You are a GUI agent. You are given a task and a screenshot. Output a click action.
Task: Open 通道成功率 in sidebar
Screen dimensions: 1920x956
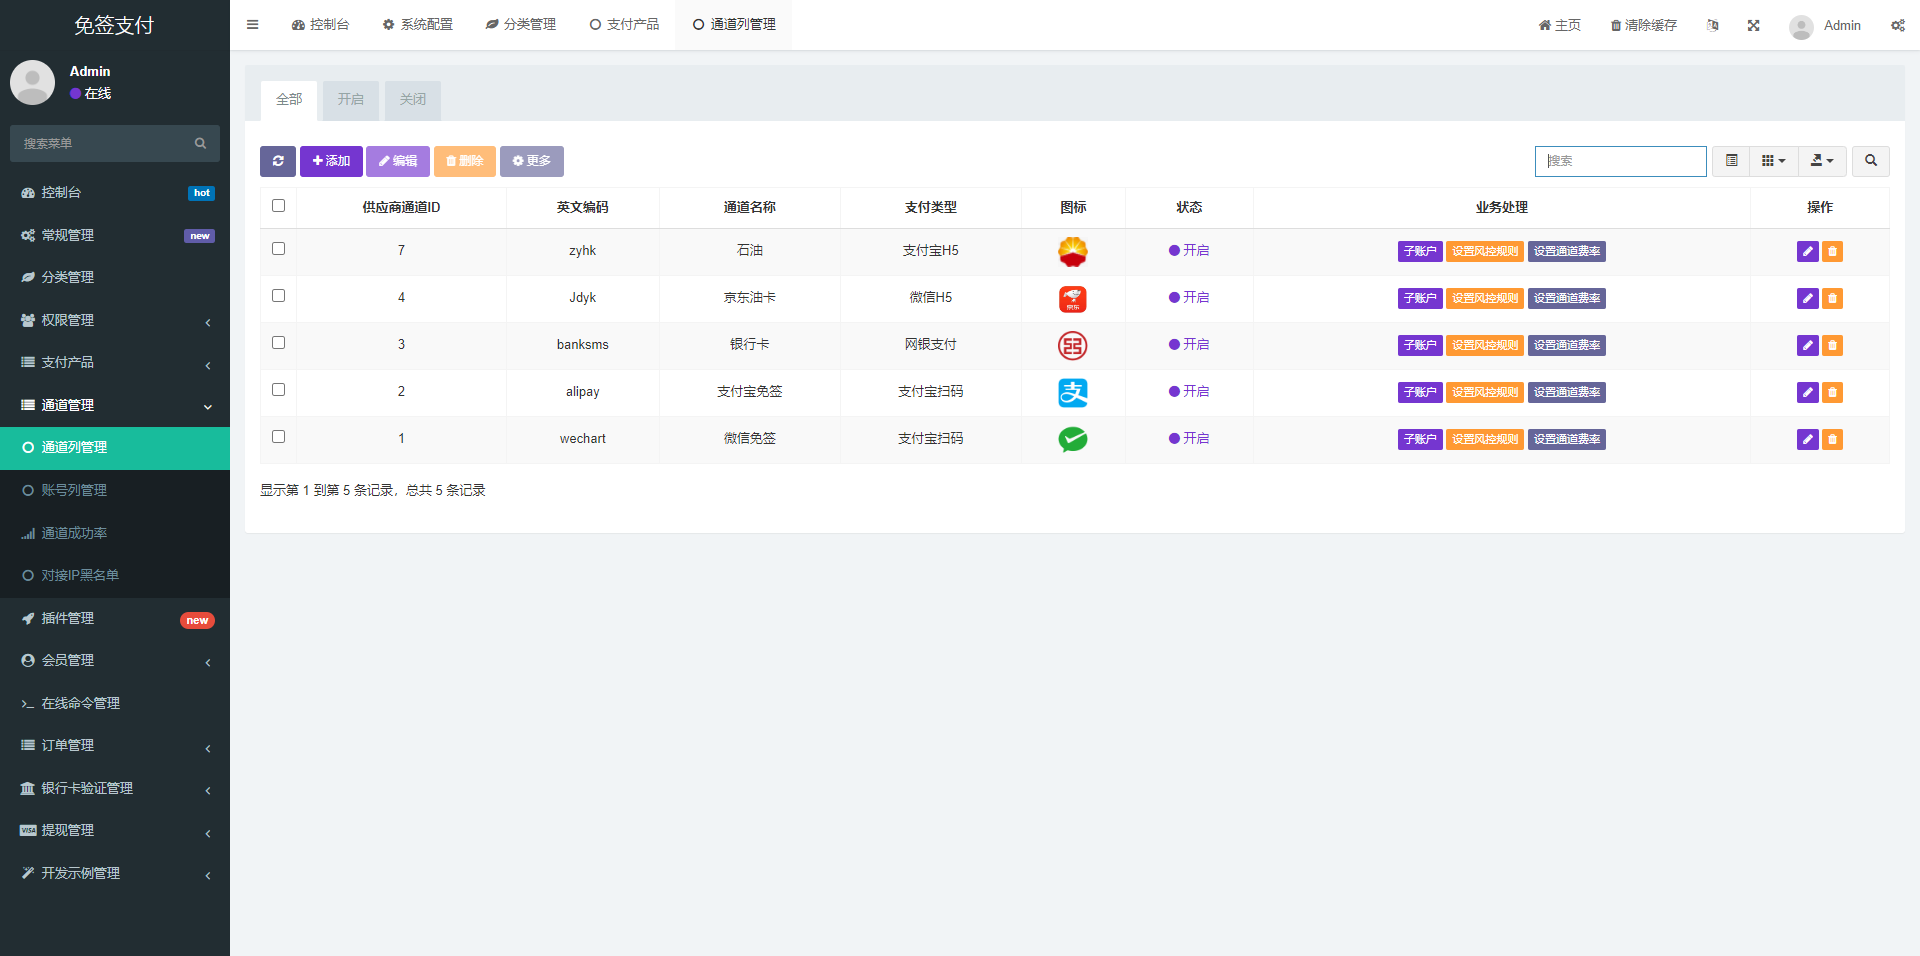coord(115,533)
